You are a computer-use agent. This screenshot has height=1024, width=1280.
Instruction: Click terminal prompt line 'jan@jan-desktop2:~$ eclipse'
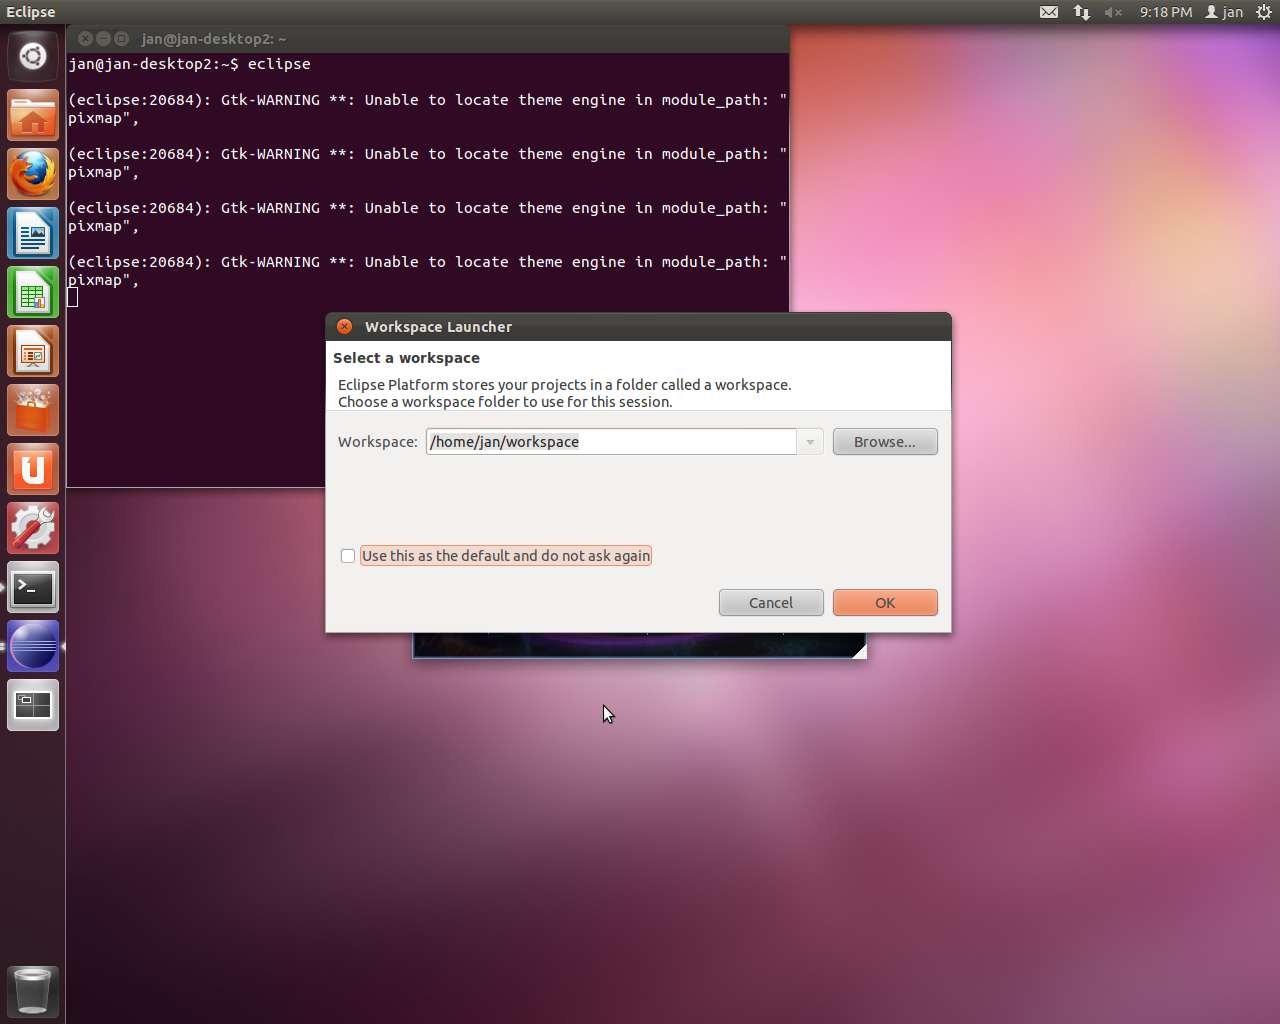click(x=189, y=64)
